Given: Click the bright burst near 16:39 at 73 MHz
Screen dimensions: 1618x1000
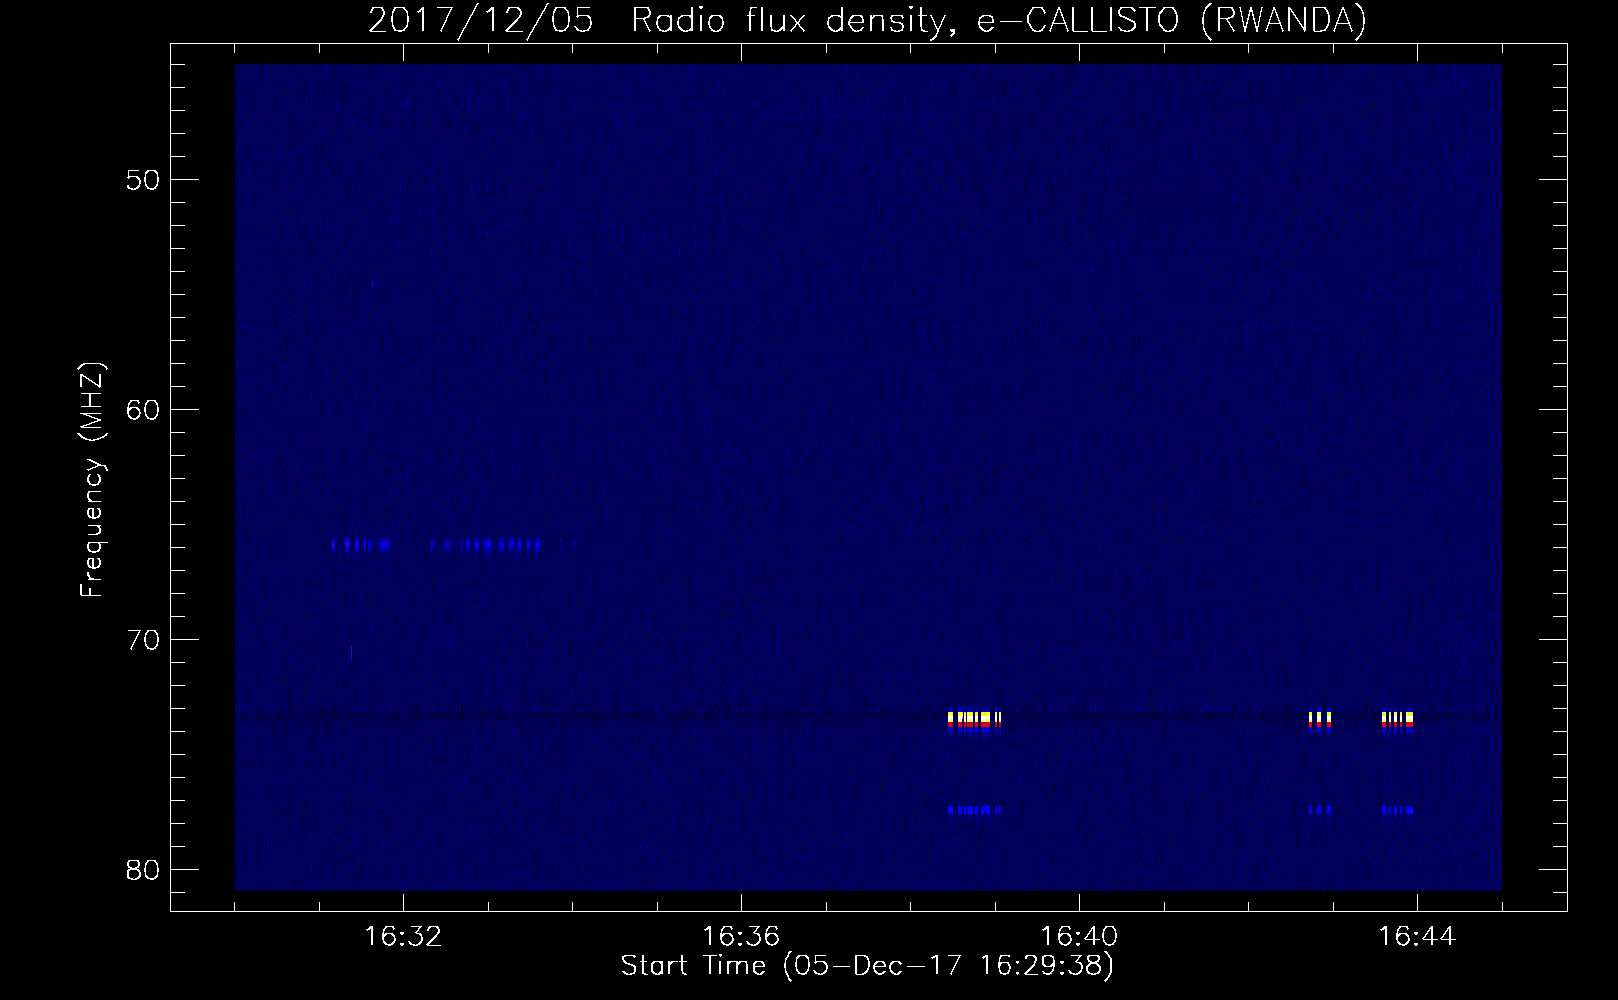Looking at the screenshot, I should pos(974,721).
